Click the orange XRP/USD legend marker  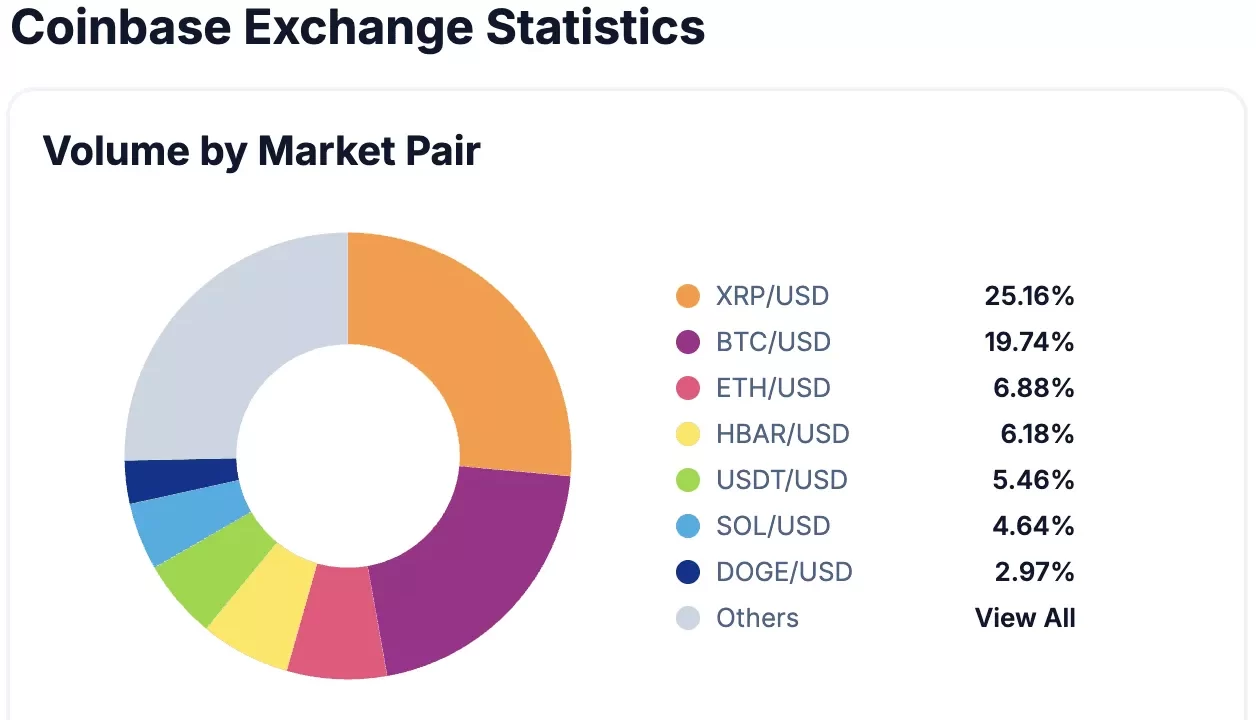pos(685,296)
